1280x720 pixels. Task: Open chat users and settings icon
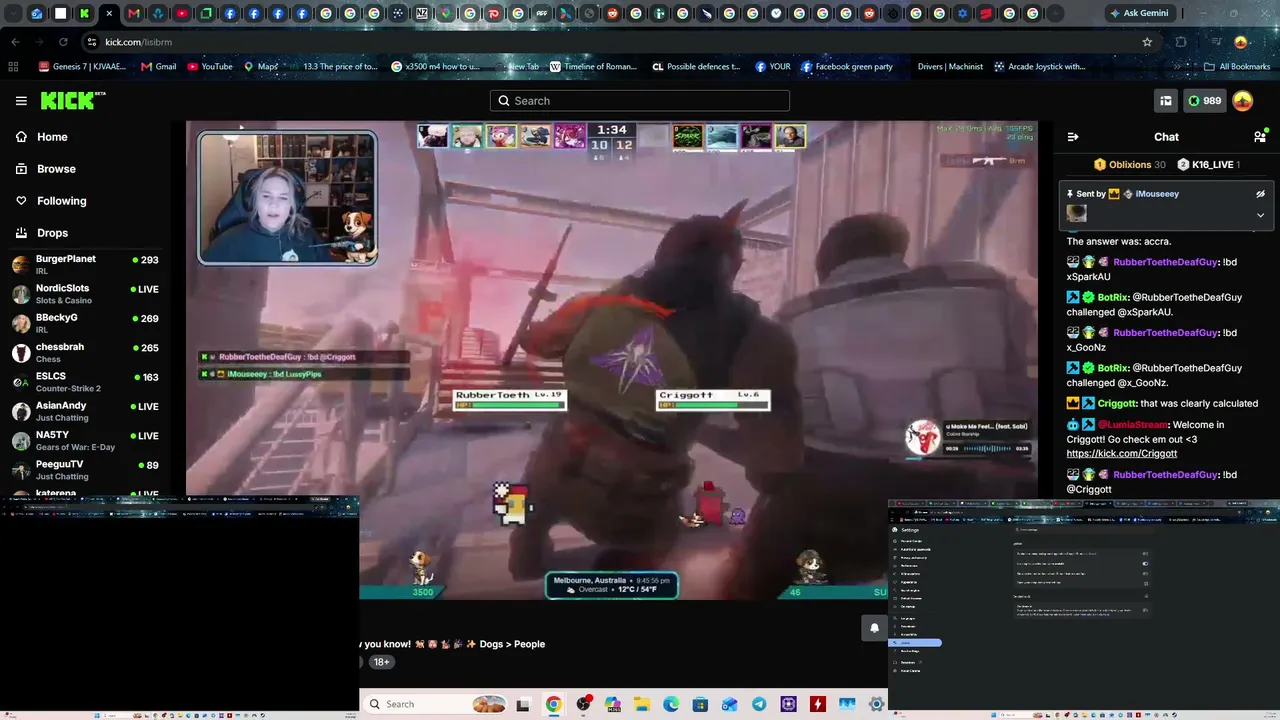tap(1260, 137)
